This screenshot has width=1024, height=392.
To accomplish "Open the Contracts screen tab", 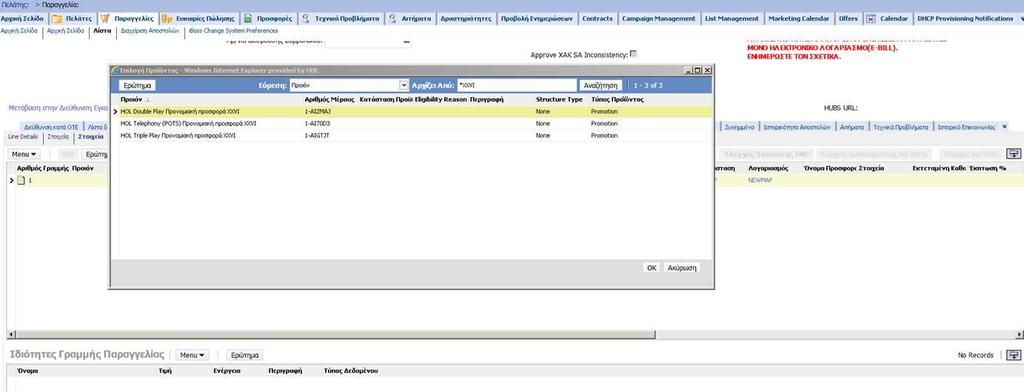I will click(597, 18).
